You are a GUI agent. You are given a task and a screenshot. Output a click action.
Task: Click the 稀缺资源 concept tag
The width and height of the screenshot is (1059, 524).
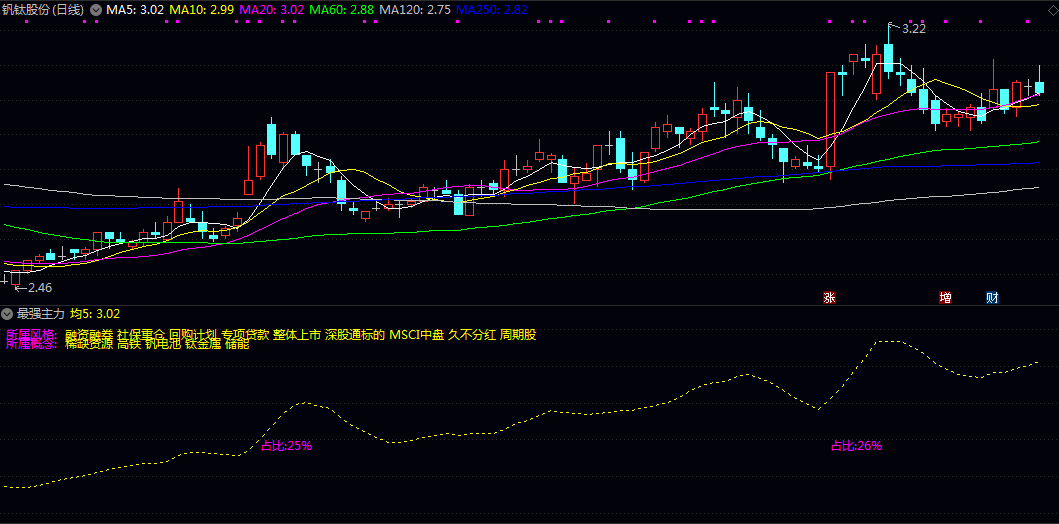pos(89,344)
